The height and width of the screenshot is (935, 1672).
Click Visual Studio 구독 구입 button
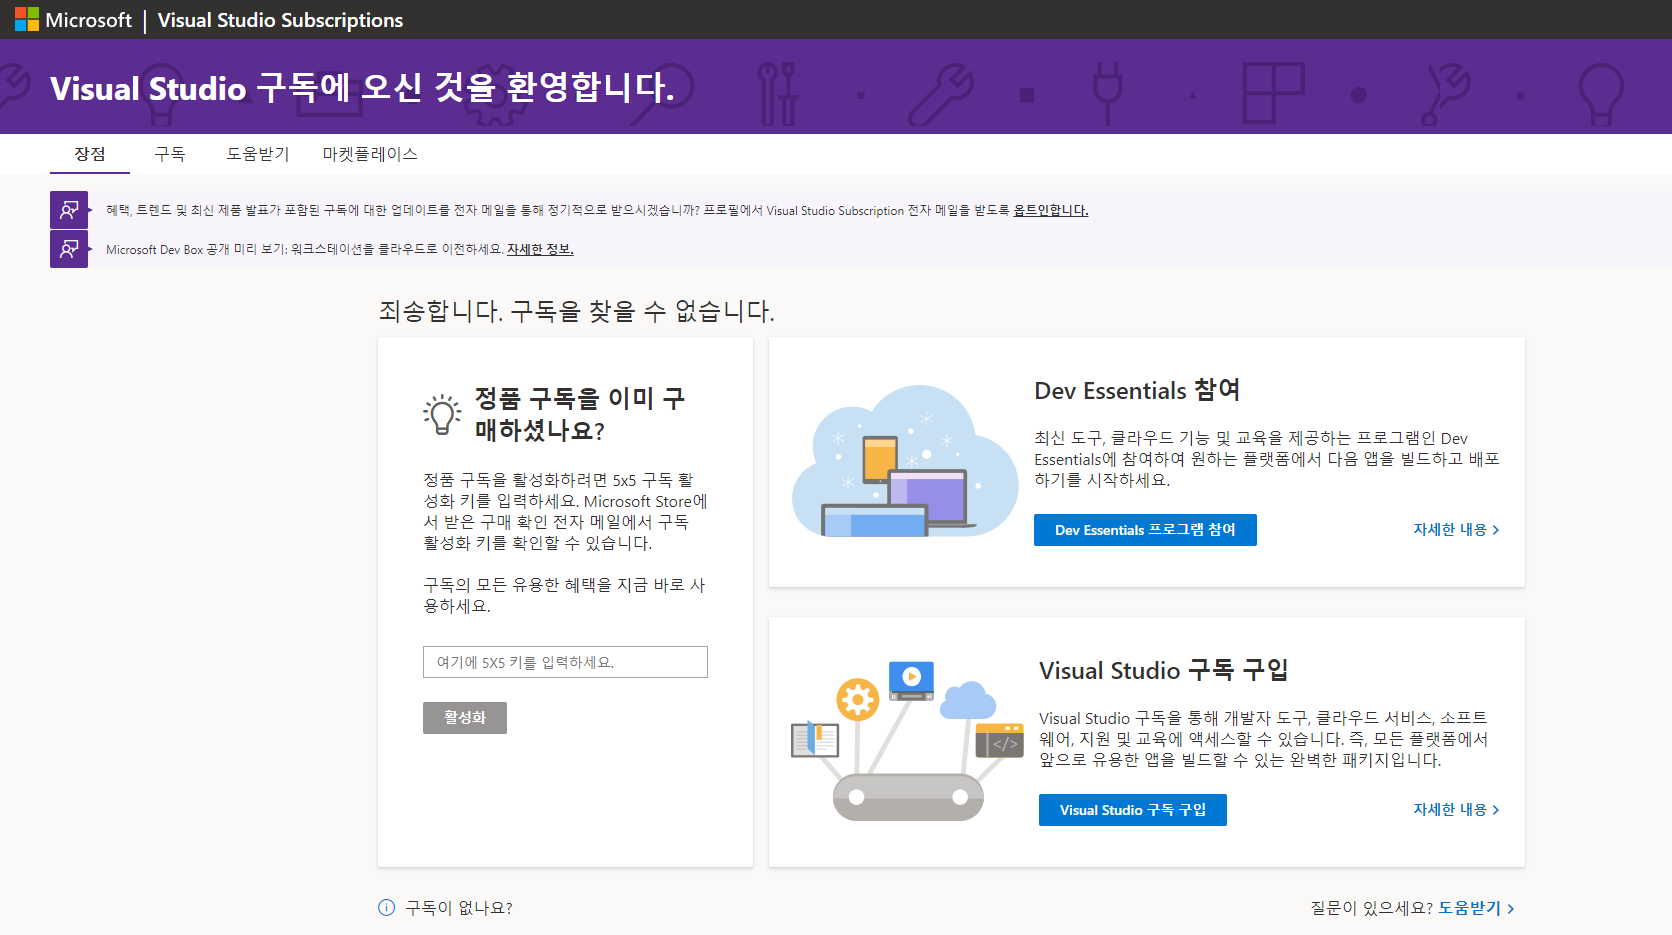1133,810
